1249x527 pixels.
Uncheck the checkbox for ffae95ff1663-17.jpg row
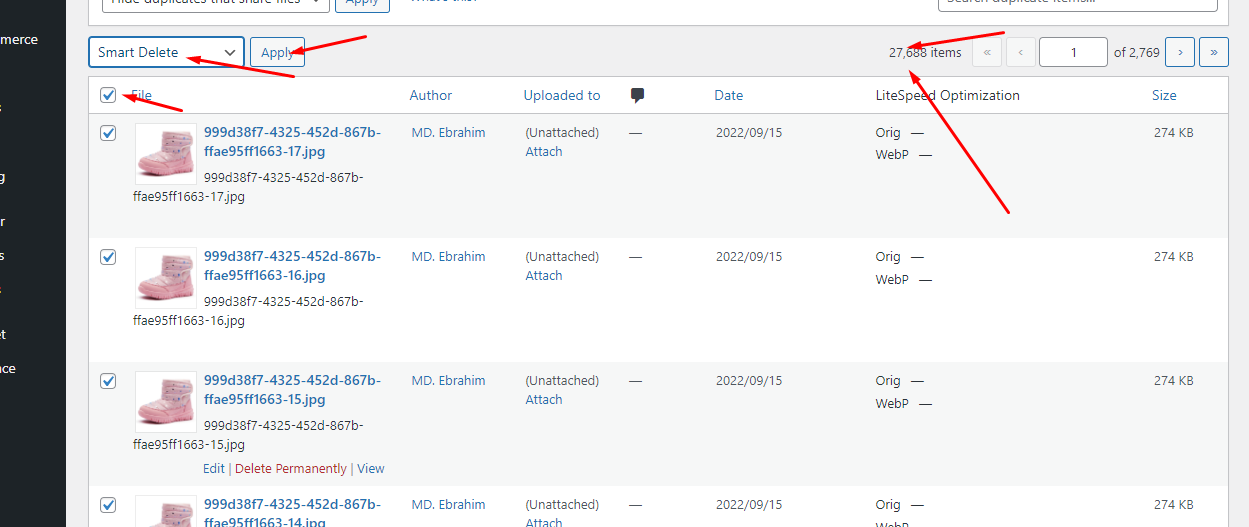pyautogui.click(x=108, y=133)
